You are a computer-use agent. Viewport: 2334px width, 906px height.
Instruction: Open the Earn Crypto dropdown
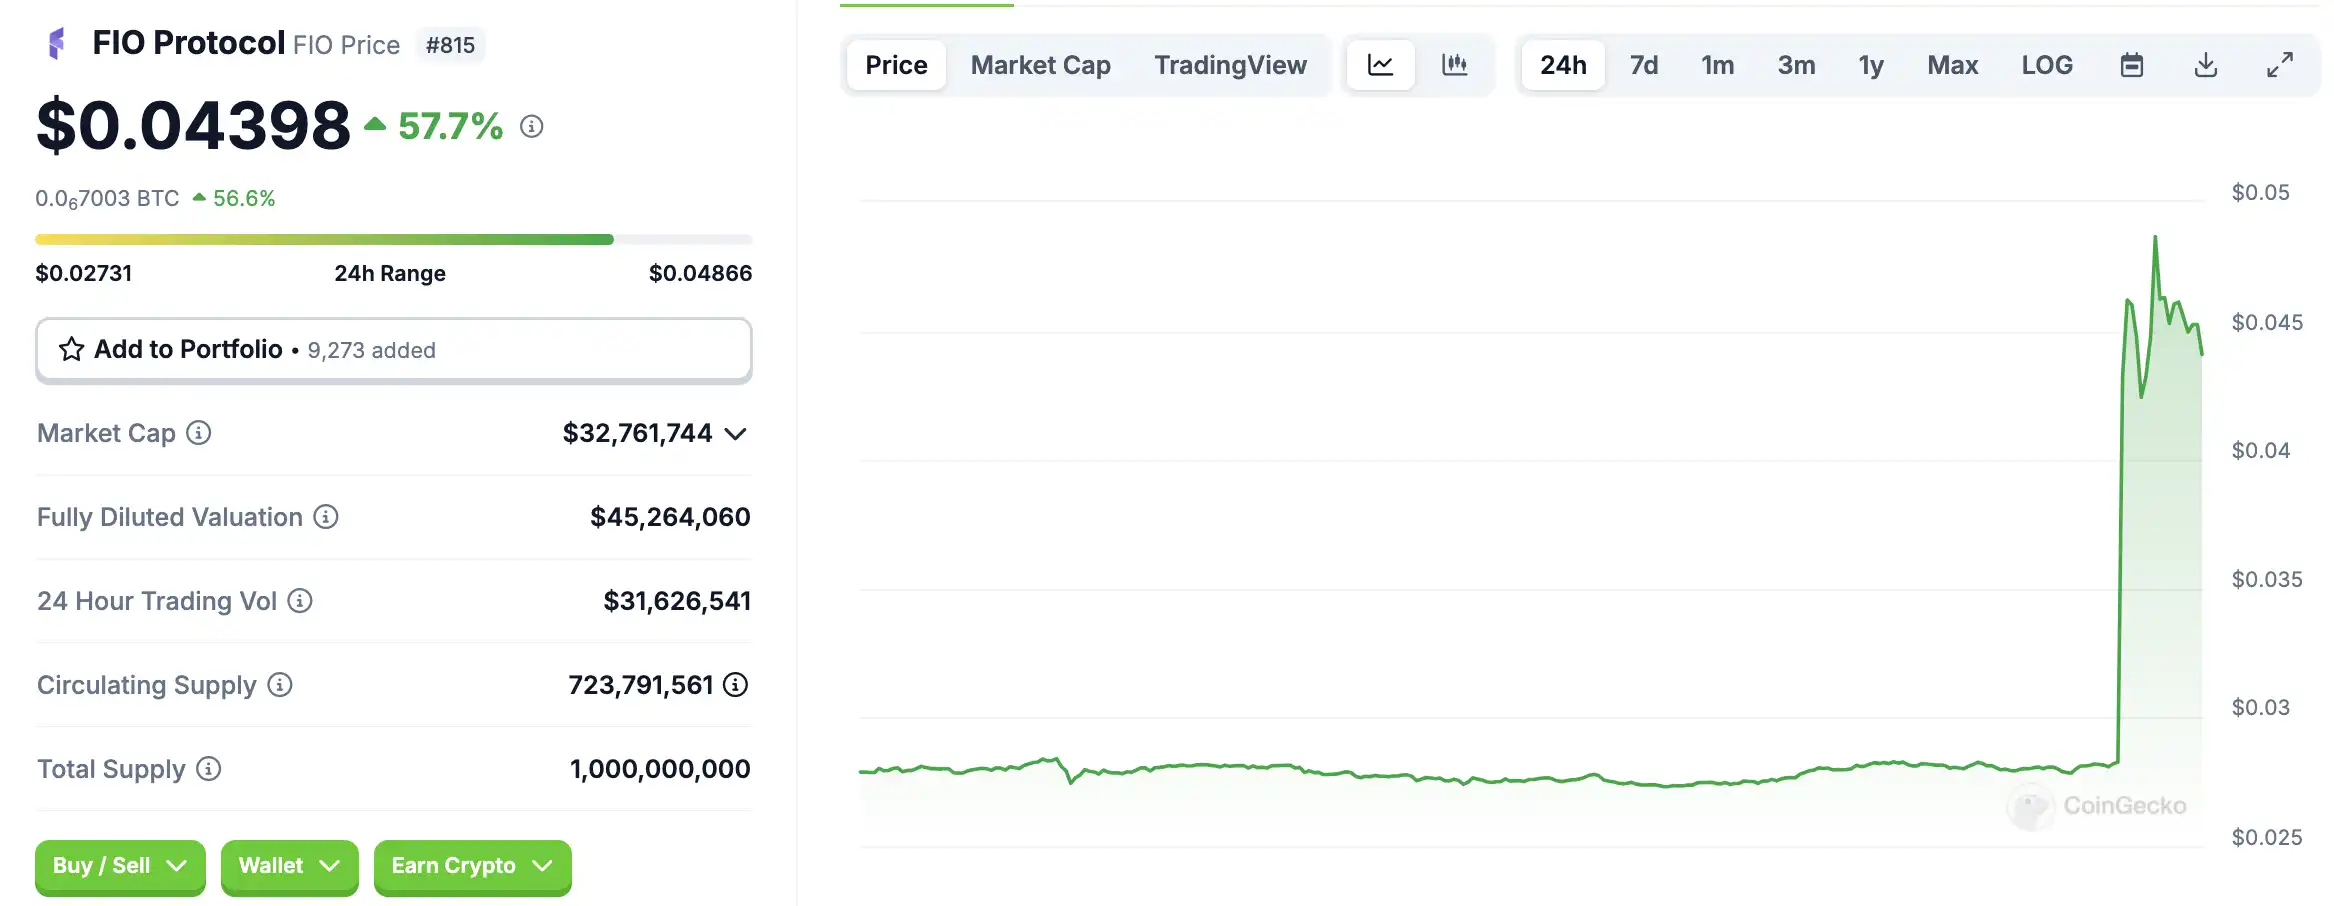pyautogui.click(x=472, y=866)
